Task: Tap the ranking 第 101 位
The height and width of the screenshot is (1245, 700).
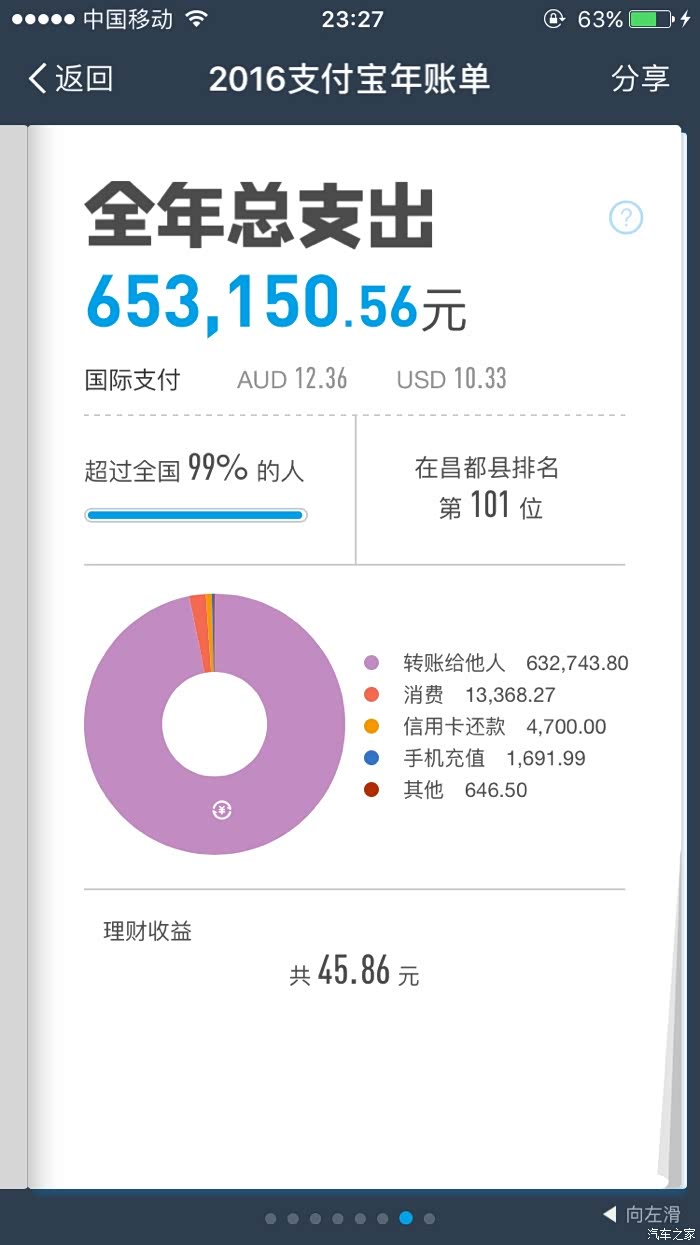Action: [490, 507]
